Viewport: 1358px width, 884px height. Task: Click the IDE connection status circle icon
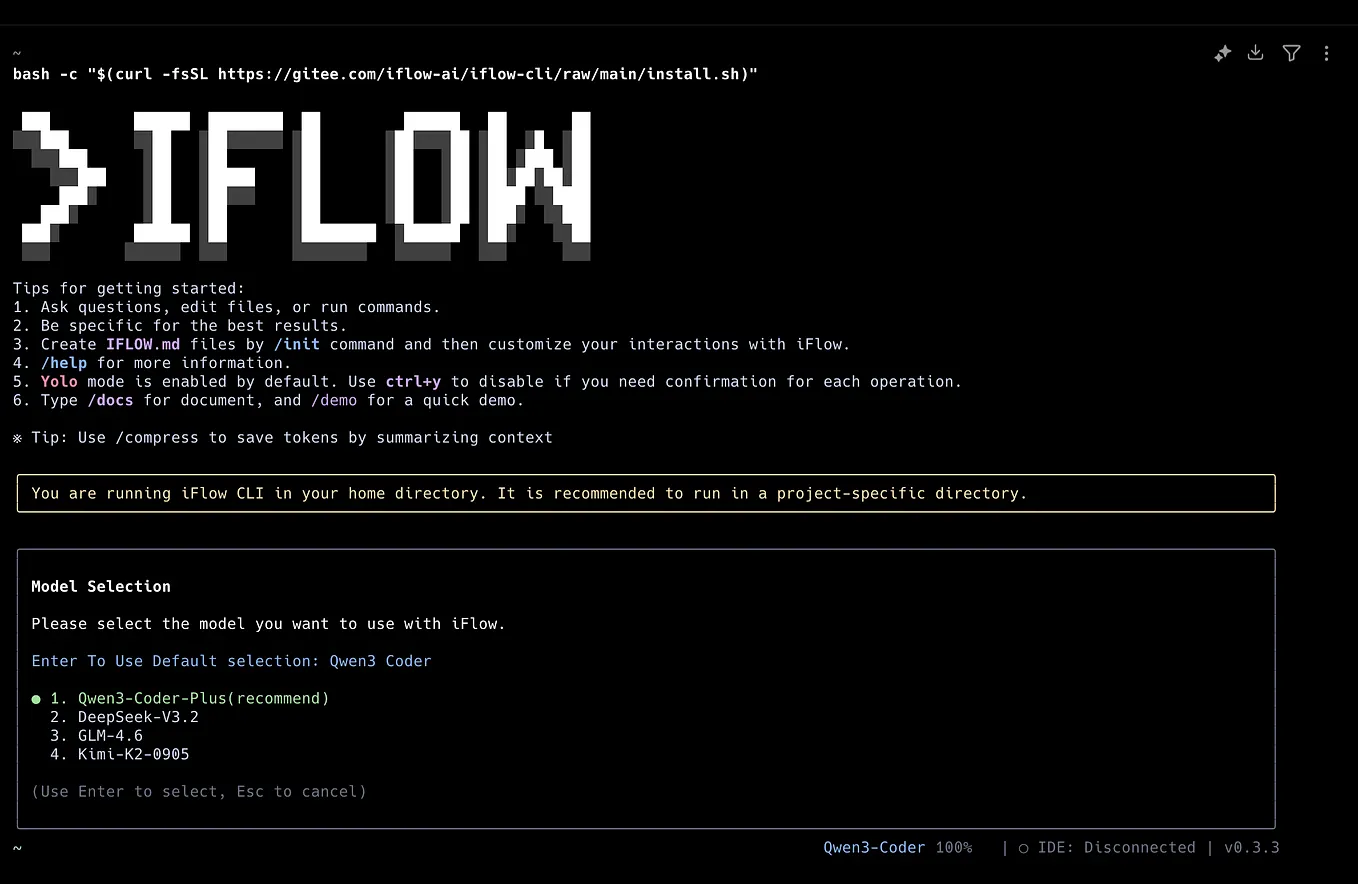[x=1022, y=847]
